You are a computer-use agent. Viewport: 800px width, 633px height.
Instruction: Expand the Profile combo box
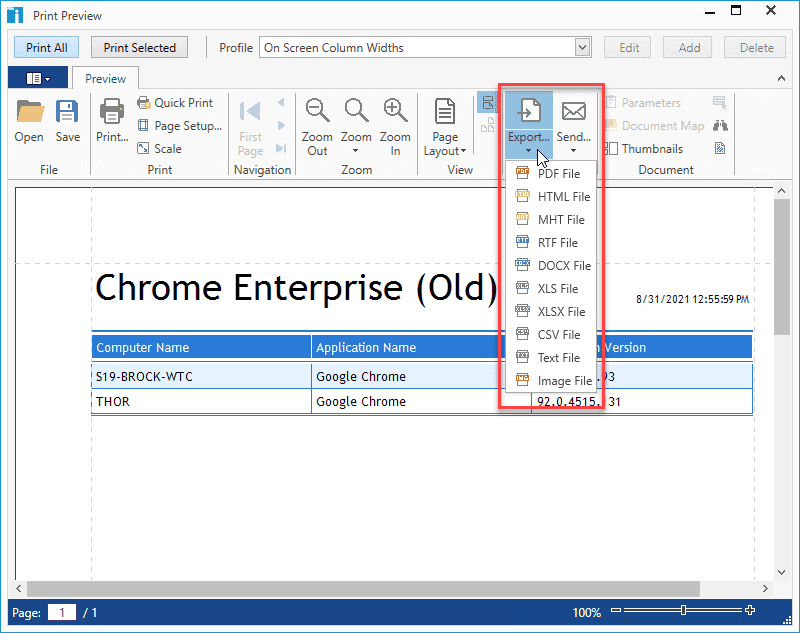[x=583, y=47]
